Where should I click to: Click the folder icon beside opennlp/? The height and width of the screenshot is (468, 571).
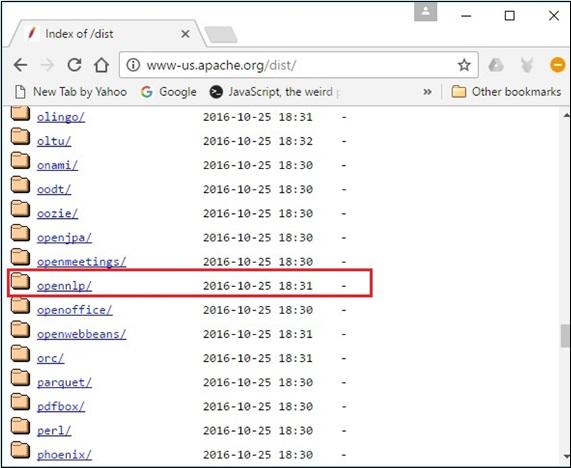[x=20, y=282]
